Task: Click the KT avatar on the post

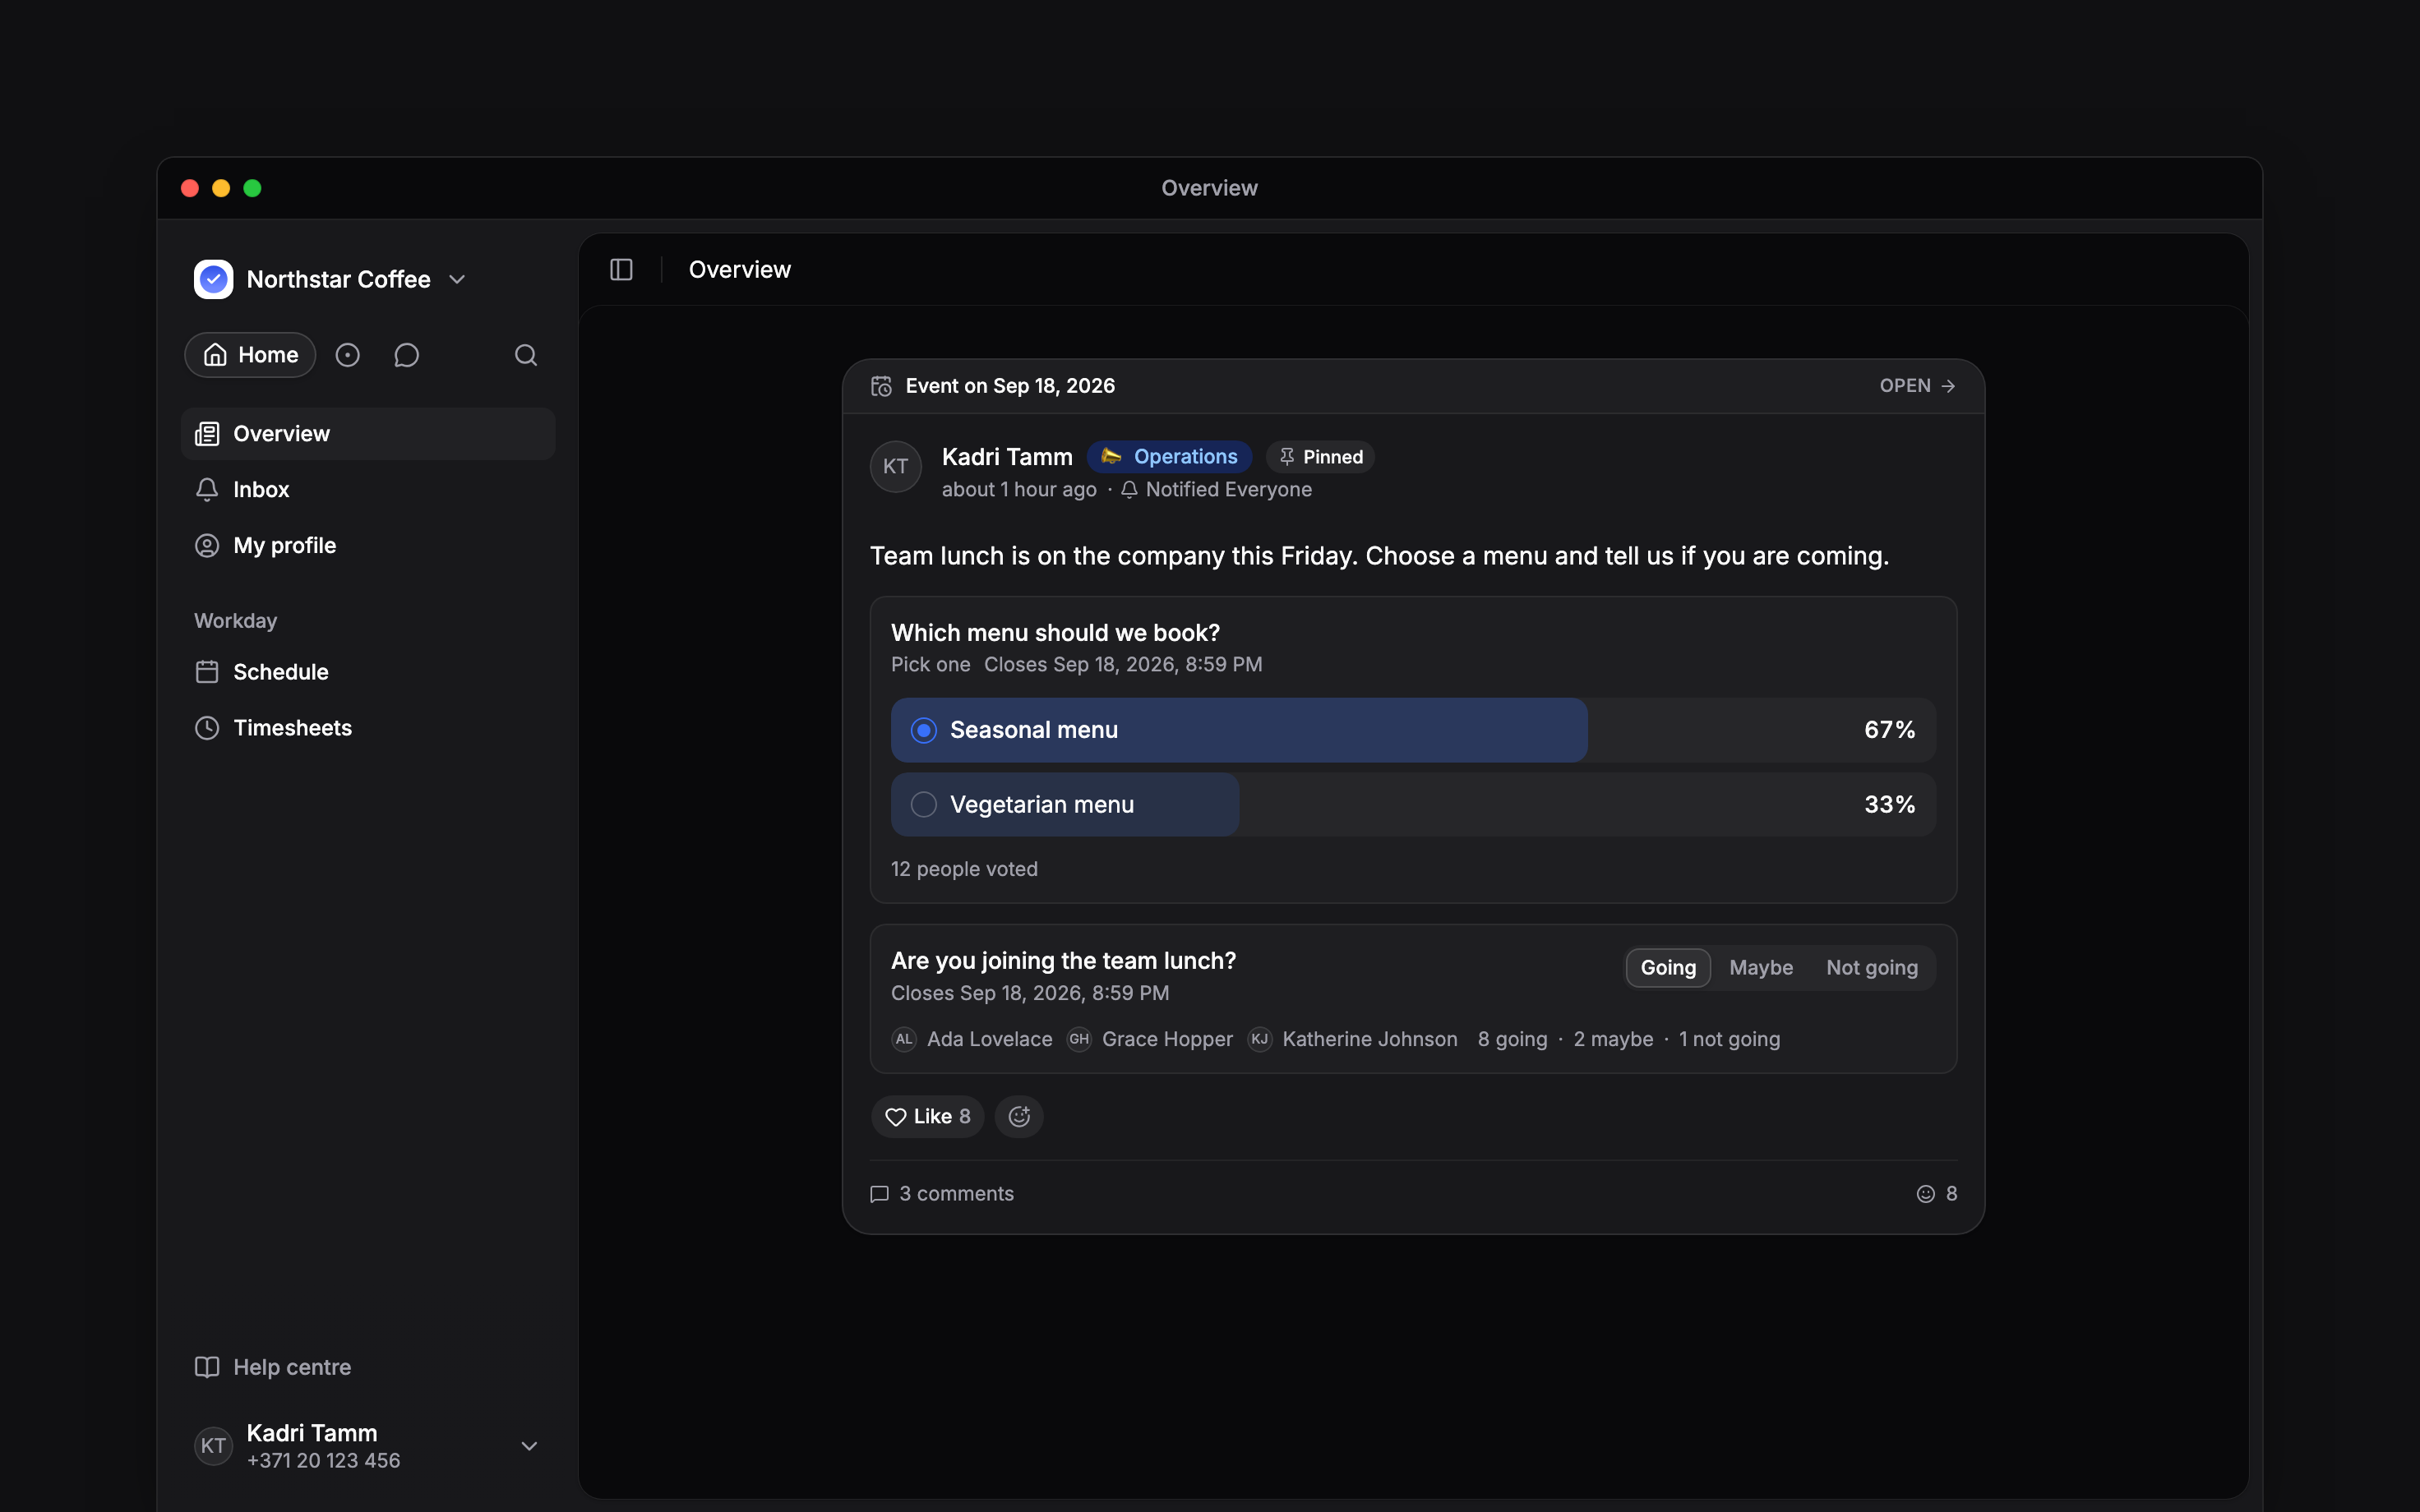Action: [896, 467]
